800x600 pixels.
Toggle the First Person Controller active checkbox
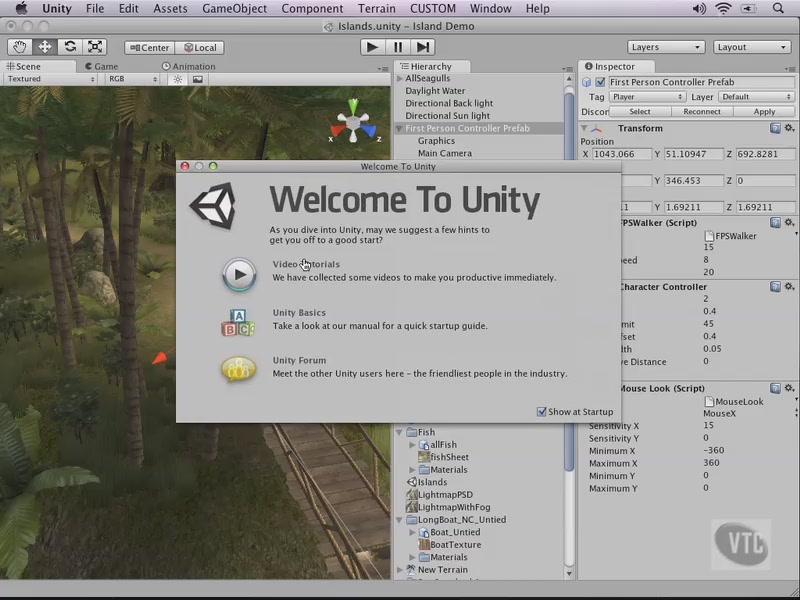(600, 82)
